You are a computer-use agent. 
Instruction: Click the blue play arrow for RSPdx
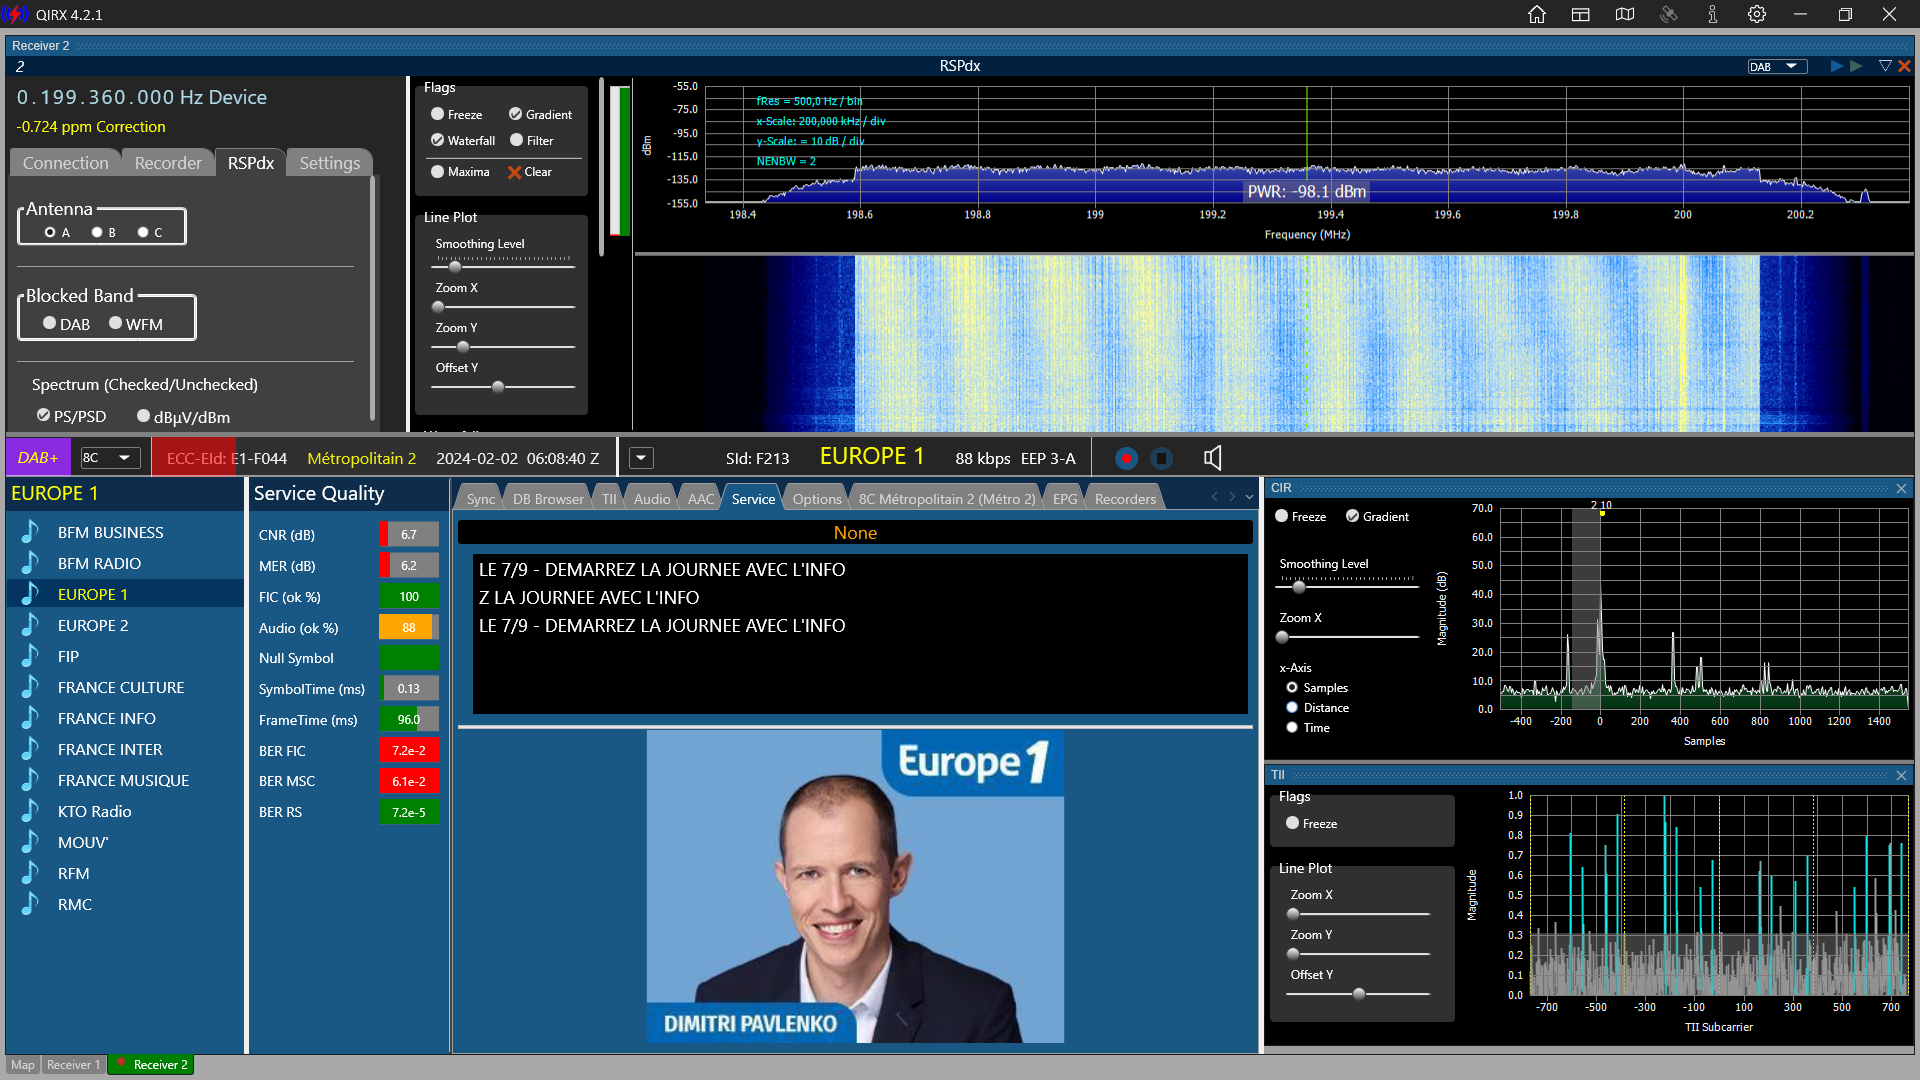1836,66
